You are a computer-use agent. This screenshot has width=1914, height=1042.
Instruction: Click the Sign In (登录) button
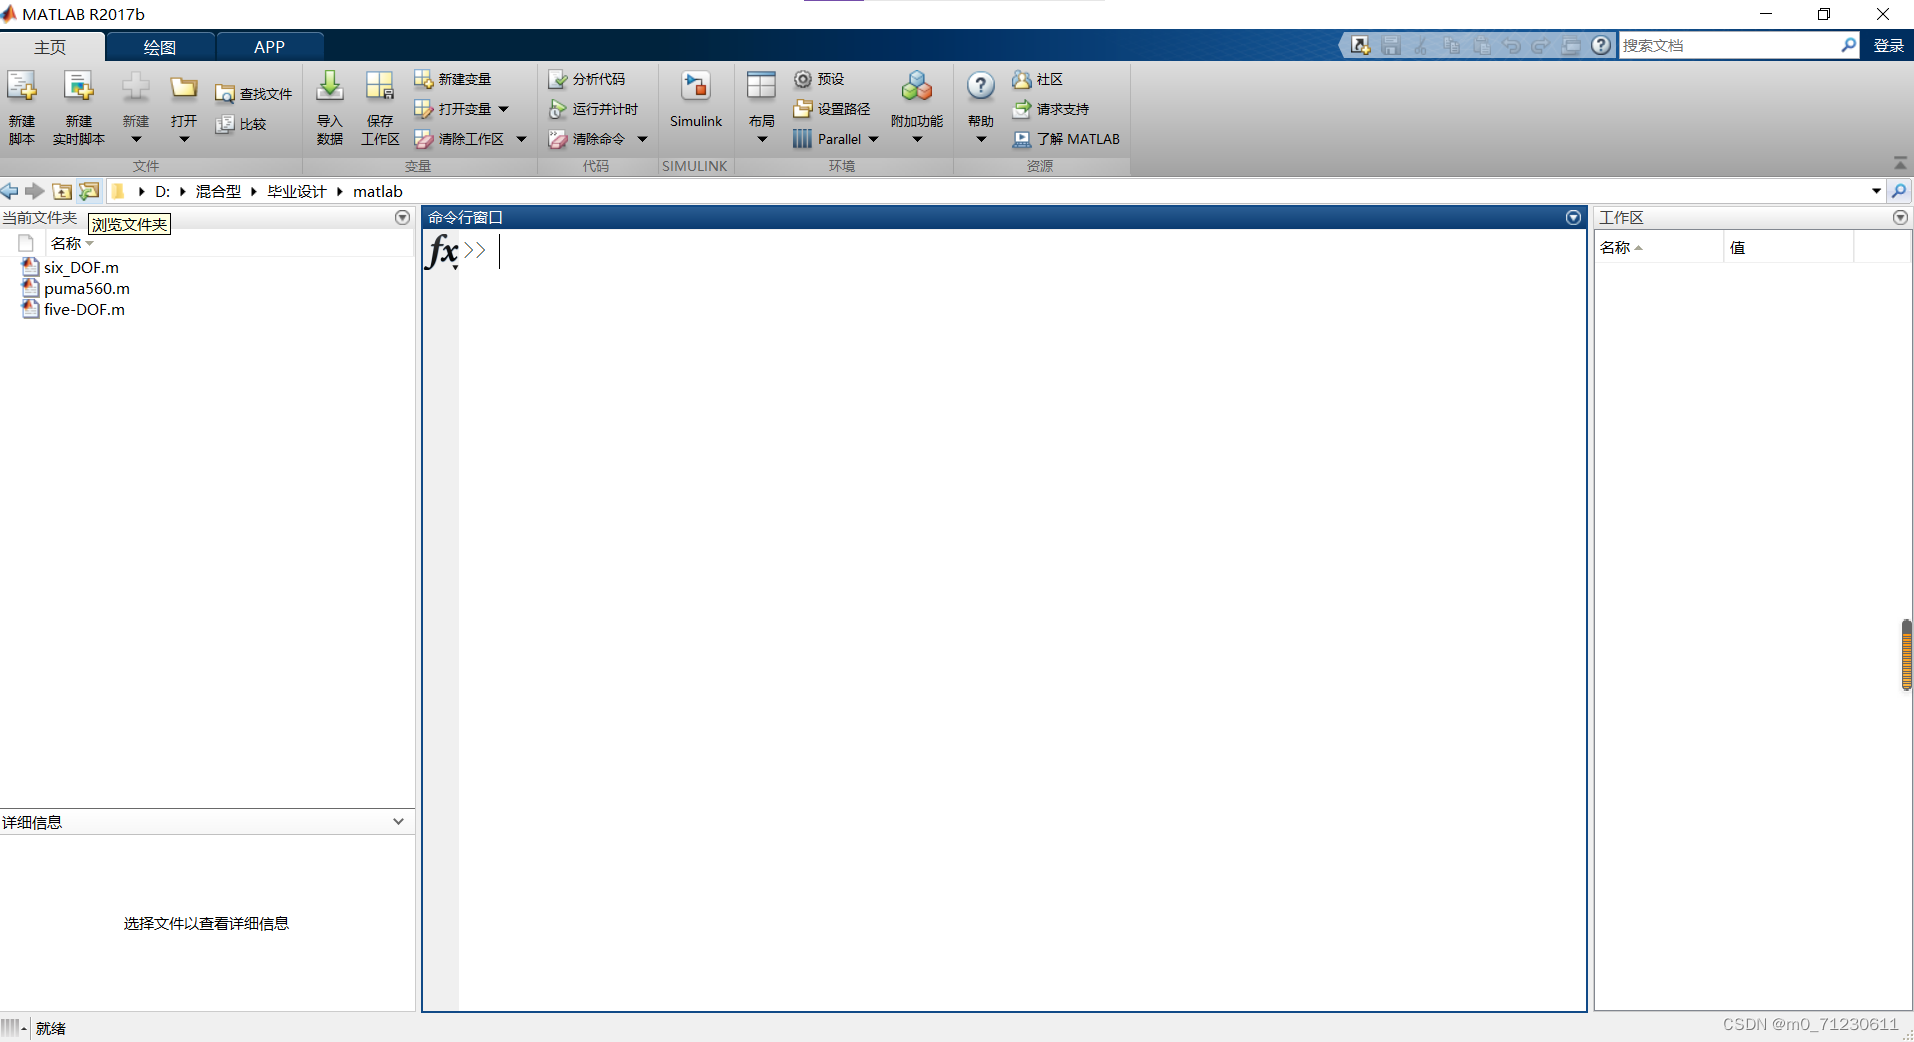(1888, 46)
